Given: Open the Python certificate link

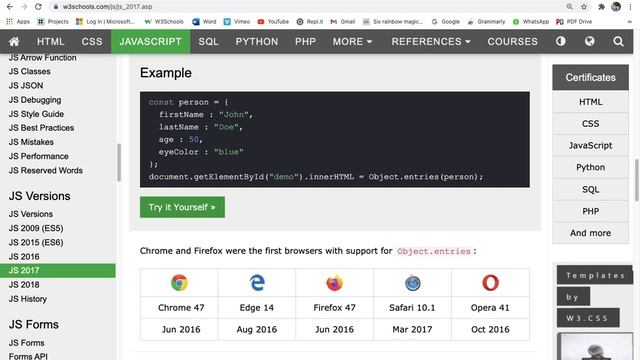Looking at the screenshot, I should pos(591,167).
